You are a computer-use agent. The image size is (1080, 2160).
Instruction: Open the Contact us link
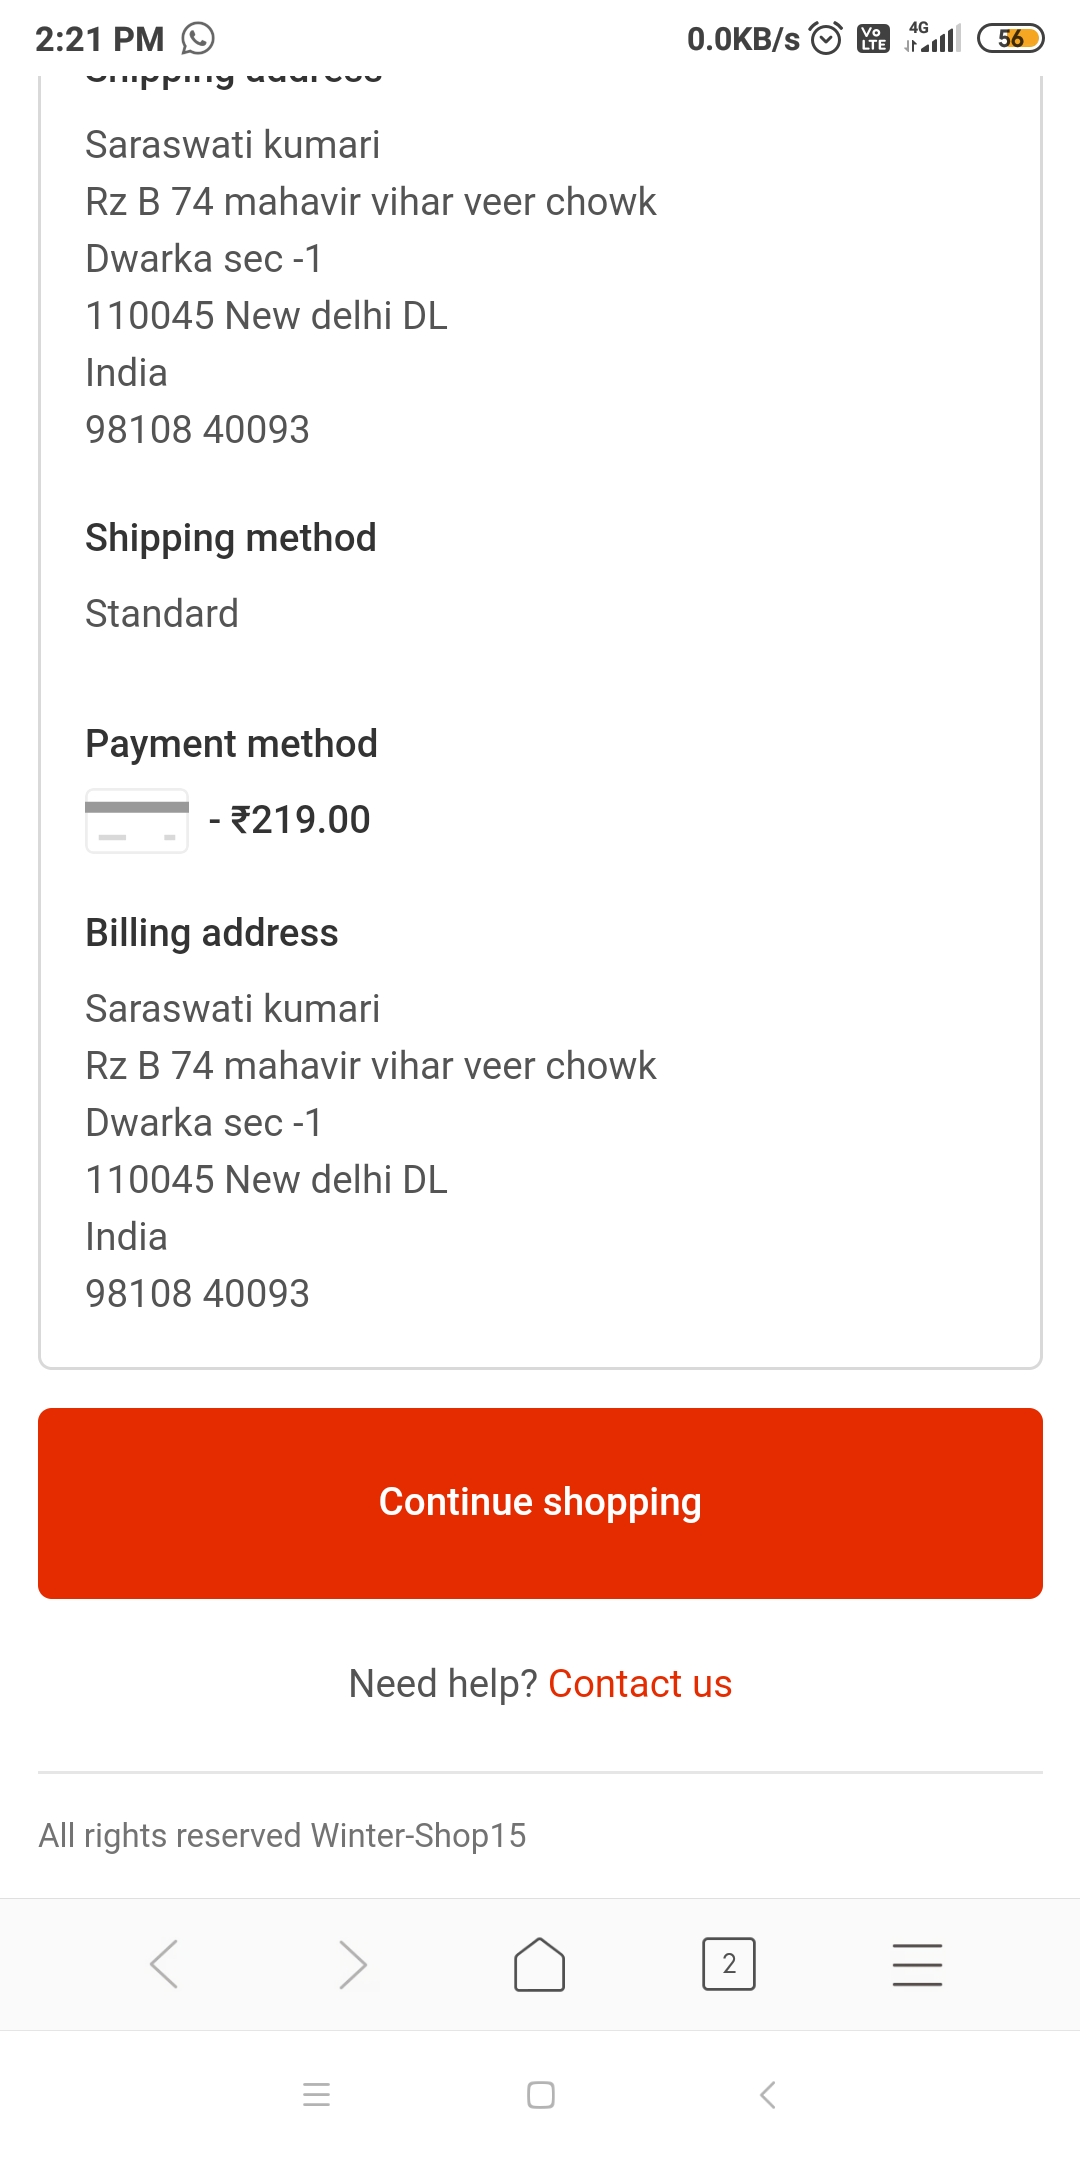tap(640, 1684)
